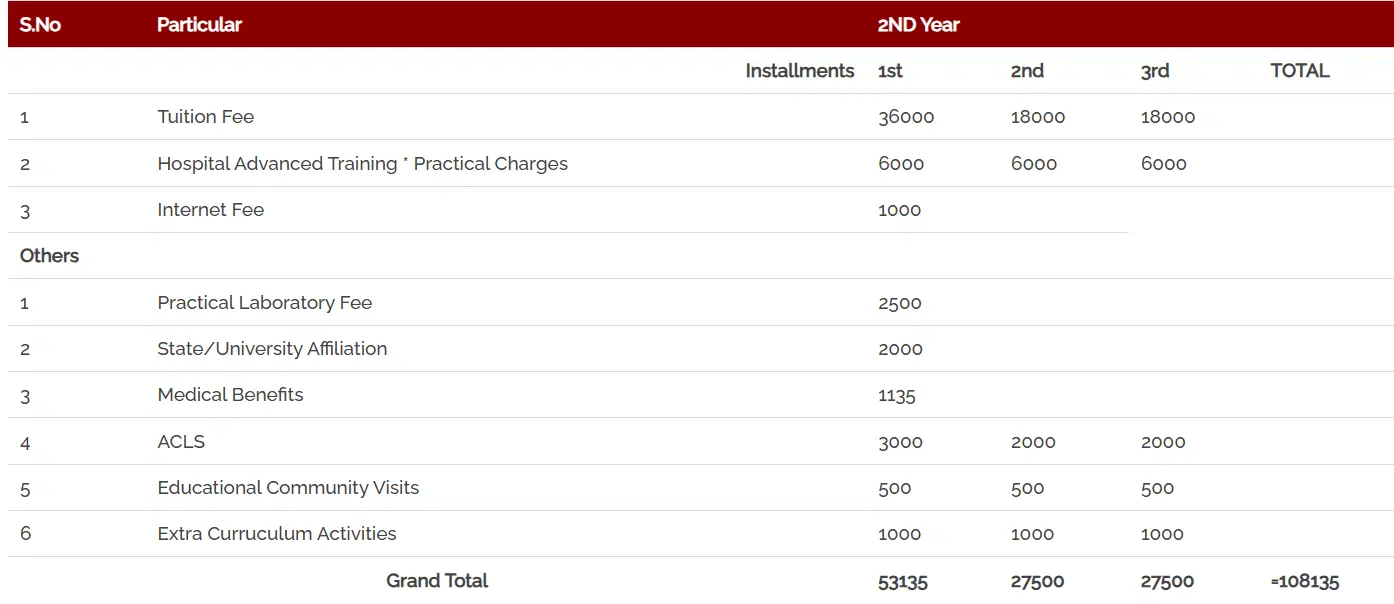The height and width of the screenshot is (604, 1394).
Task: Select Hospital Advanced Training Practical Charges text
Action: [362, 164]
